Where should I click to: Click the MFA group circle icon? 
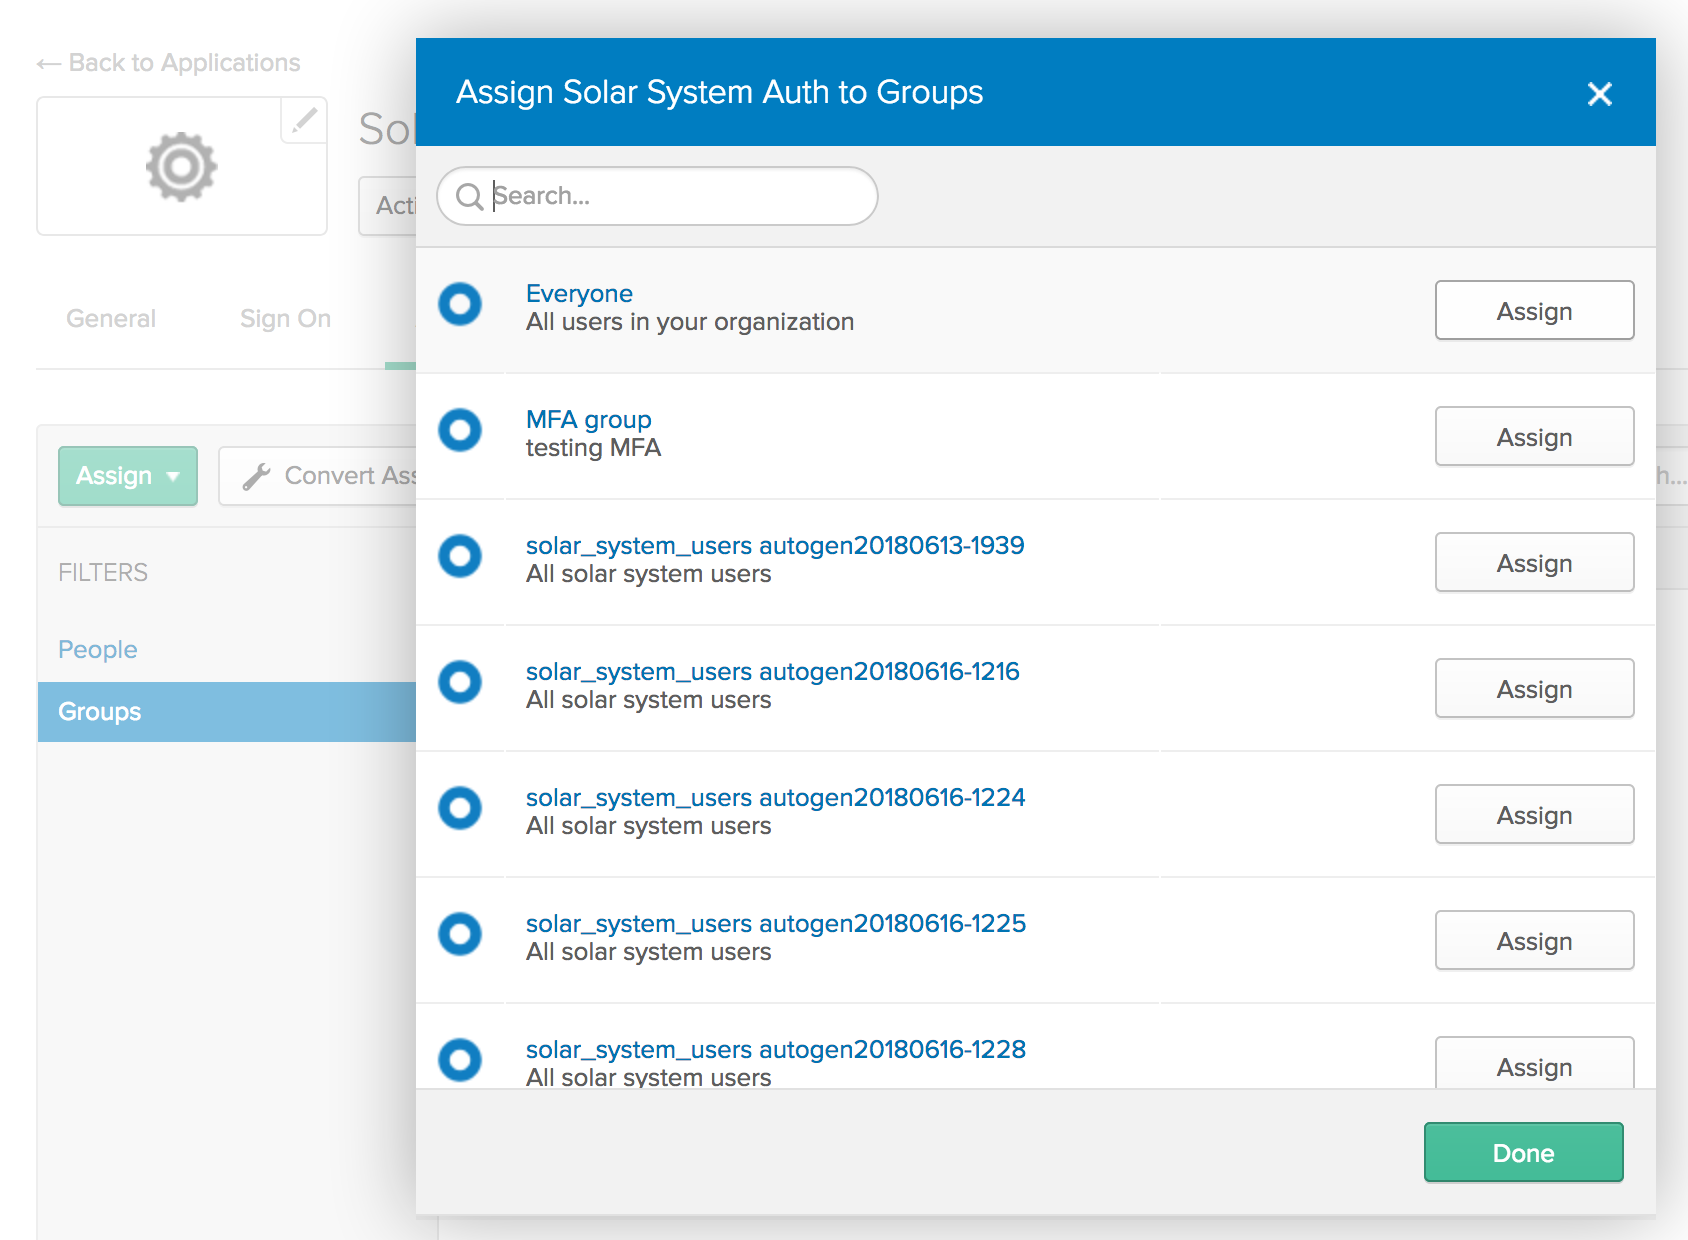460,430
